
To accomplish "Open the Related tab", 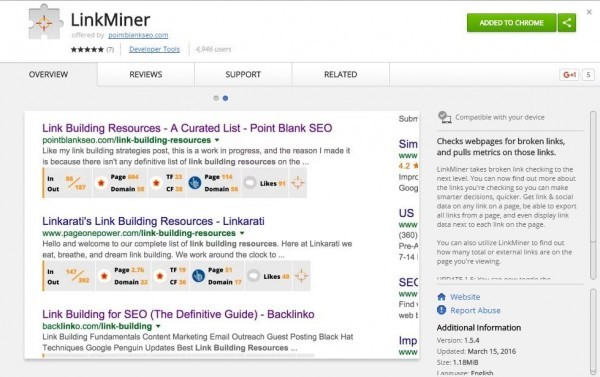I will 341,75.
